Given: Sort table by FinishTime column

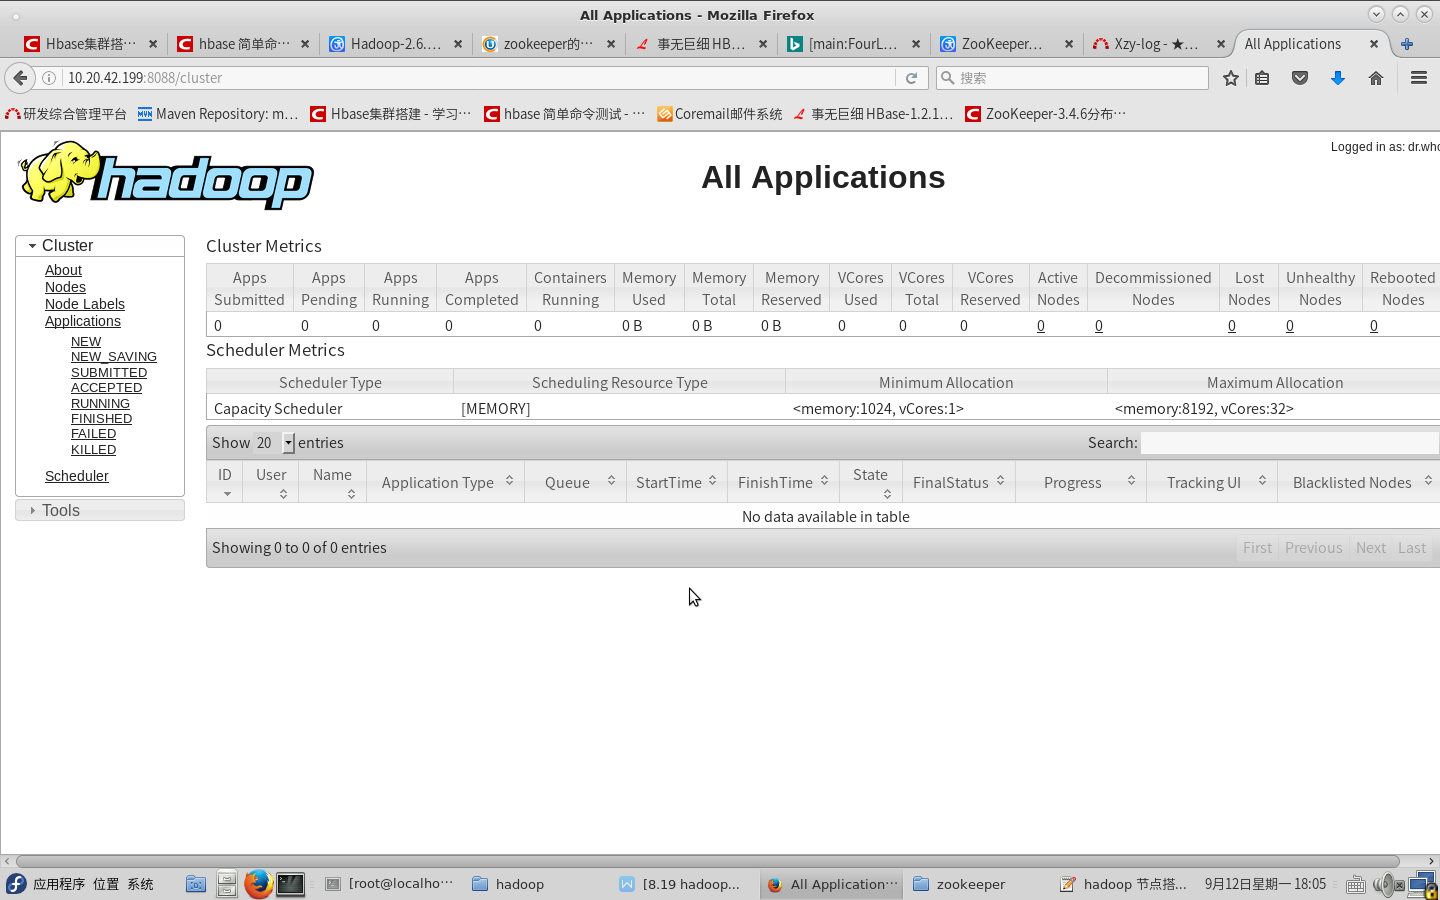Looking at the screenshot, I should point(783,482).
